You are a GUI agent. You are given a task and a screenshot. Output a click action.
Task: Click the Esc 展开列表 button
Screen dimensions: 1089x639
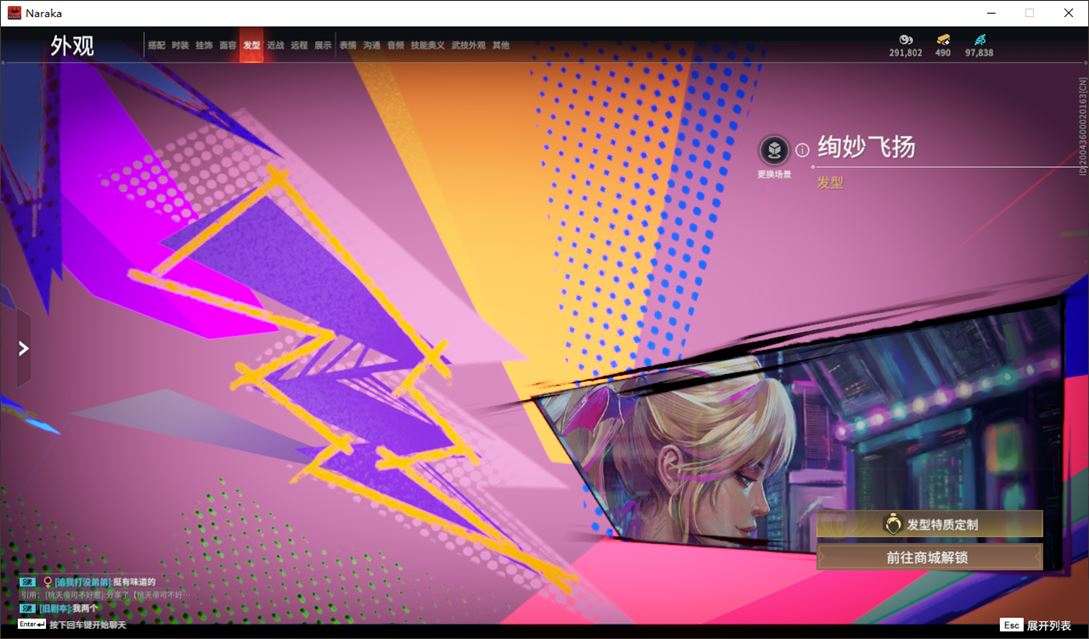(1036, 625)
